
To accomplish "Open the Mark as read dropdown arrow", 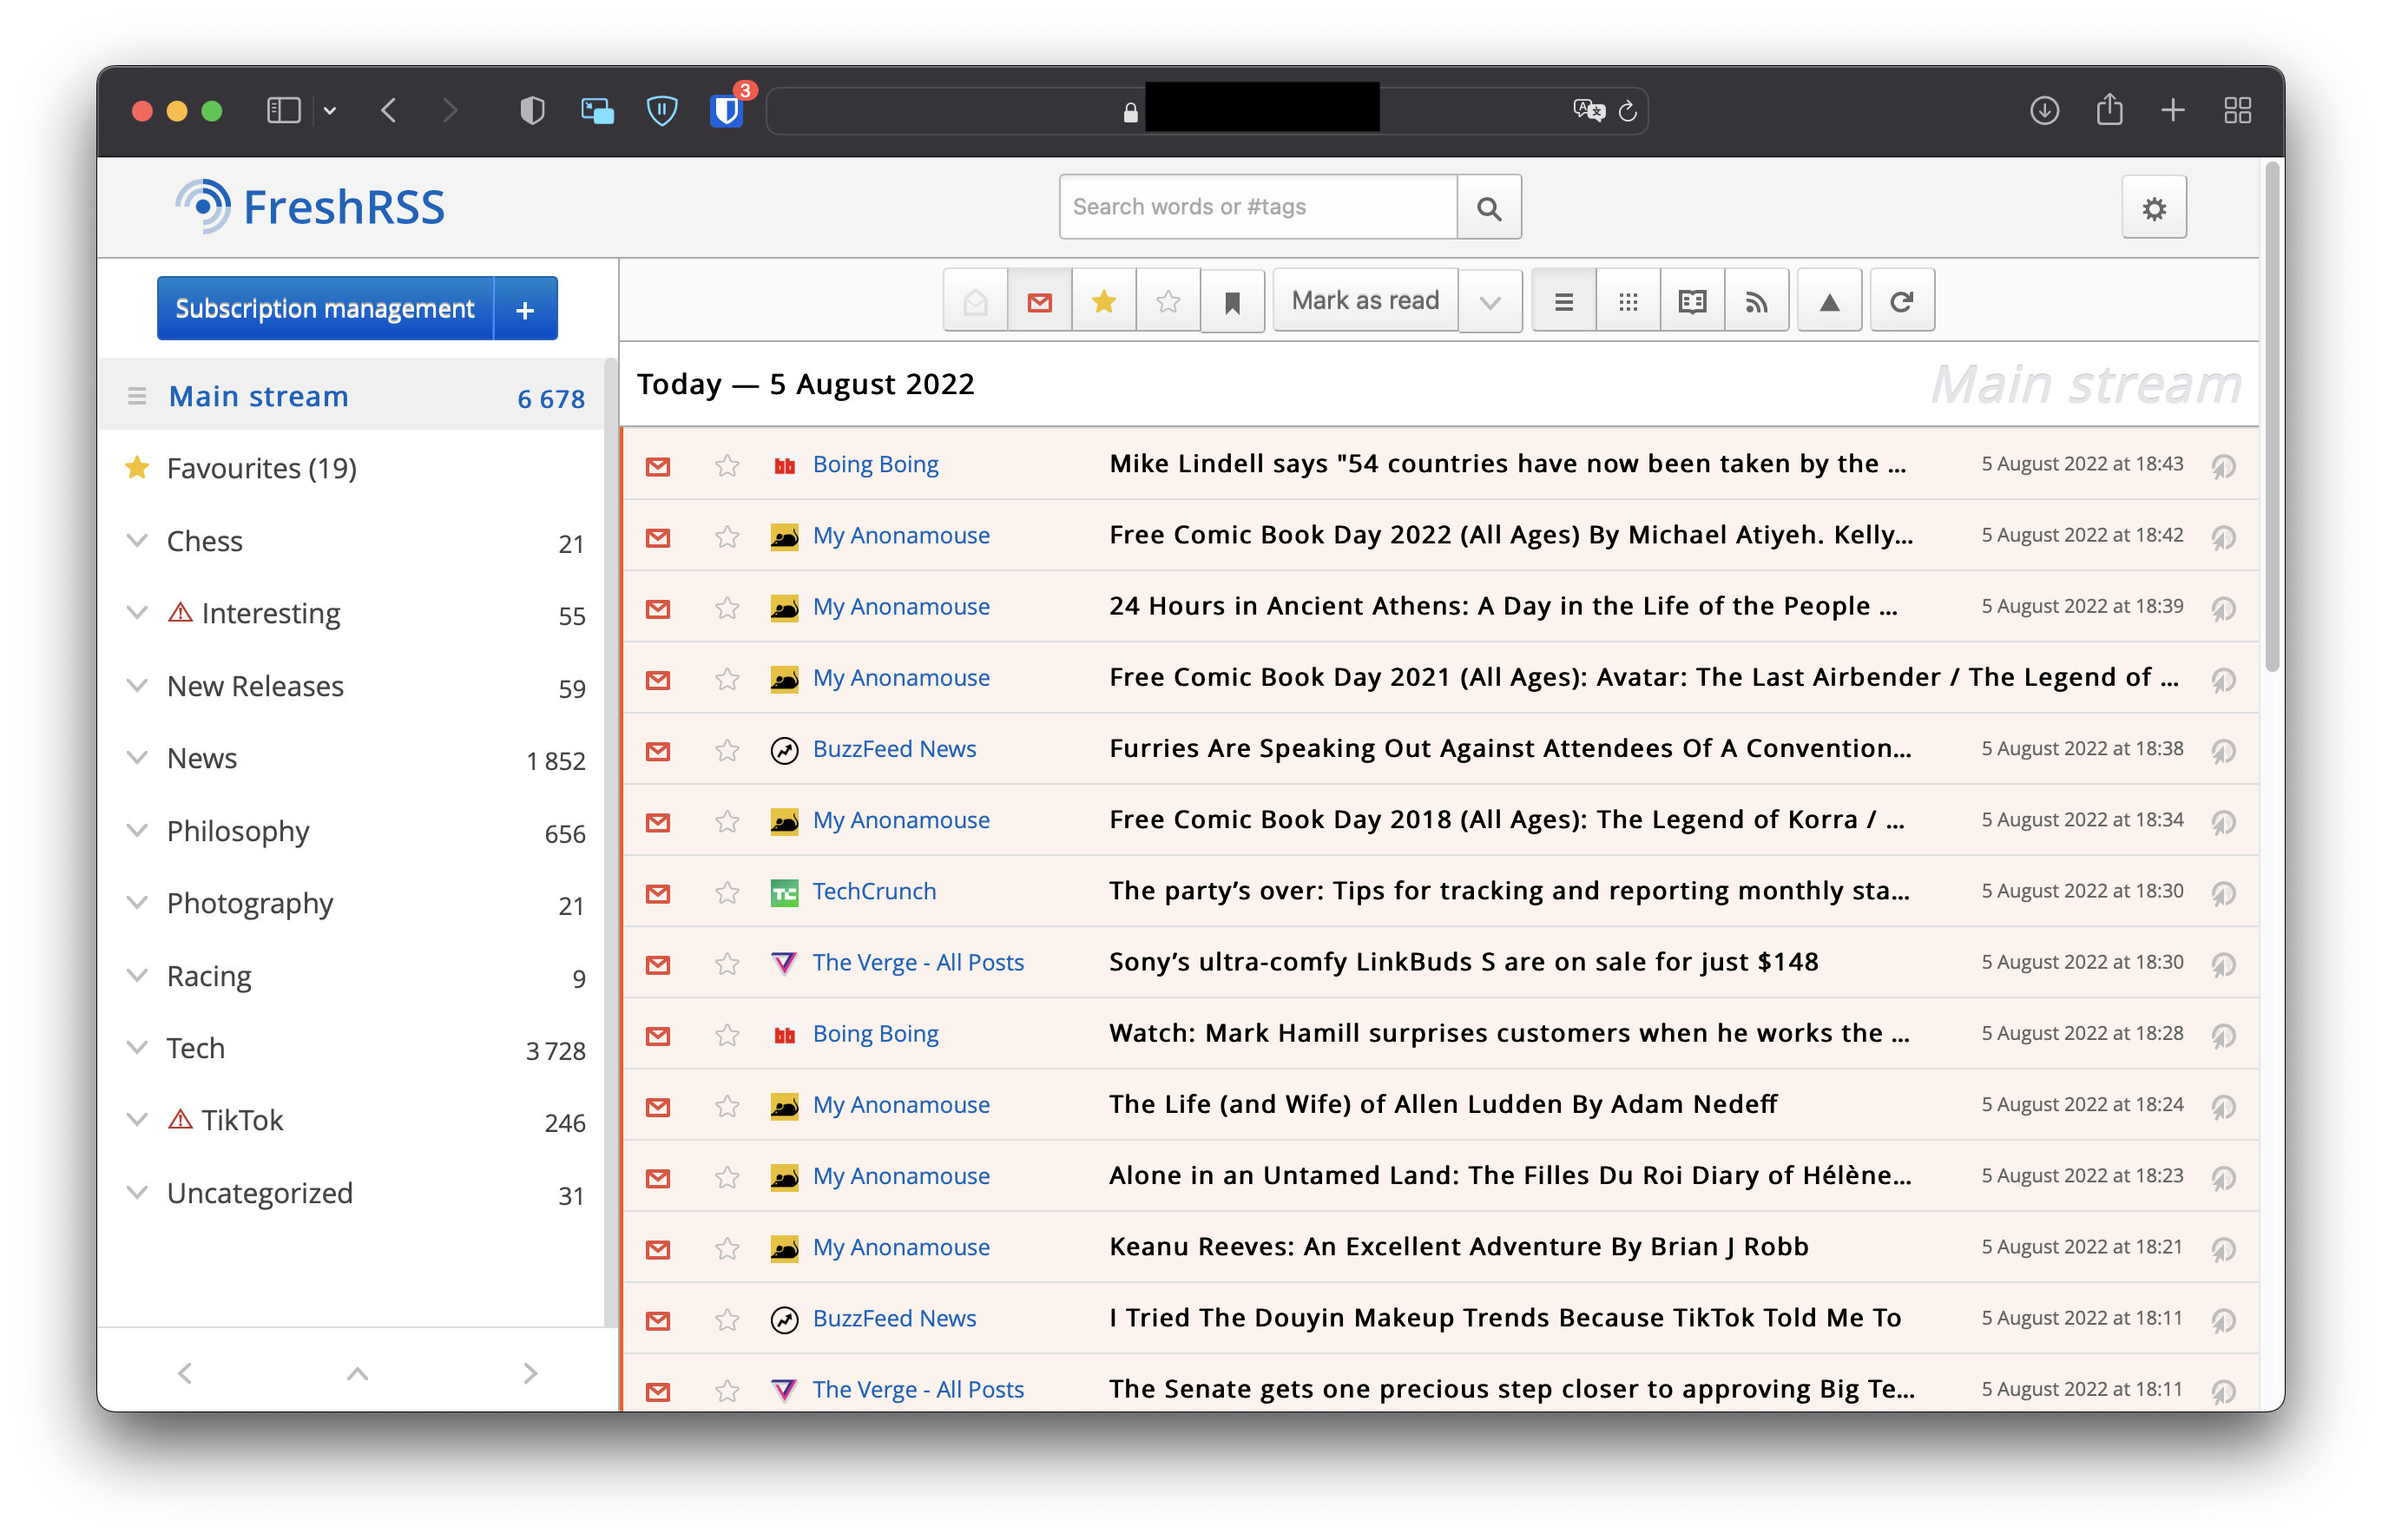I will [1490, 301].
